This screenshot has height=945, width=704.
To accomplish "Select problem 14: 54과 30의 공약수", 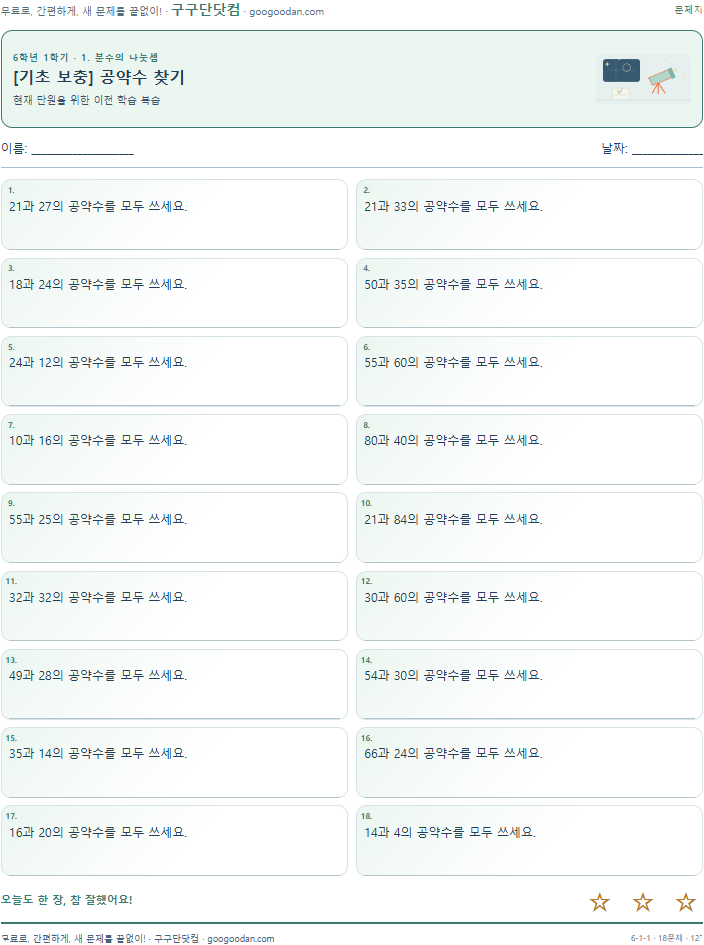I will pyautogui.click(x=529, y=684).
